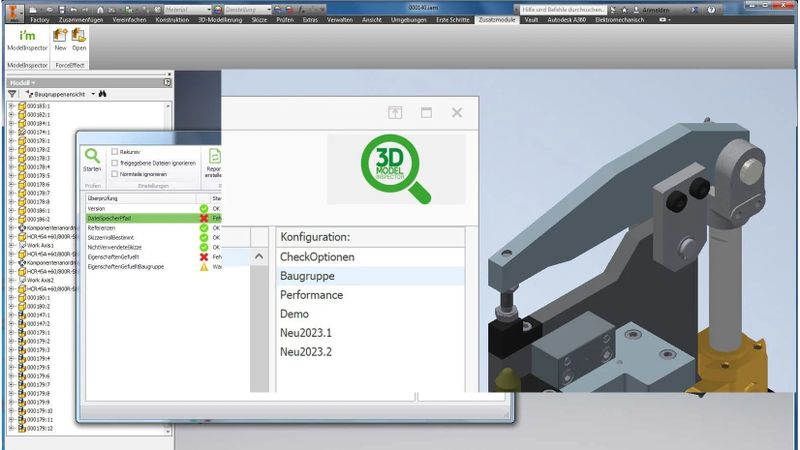Click the pin-to-top icon in the configuration dialog
800x450 pixels.
pos(395,113)
